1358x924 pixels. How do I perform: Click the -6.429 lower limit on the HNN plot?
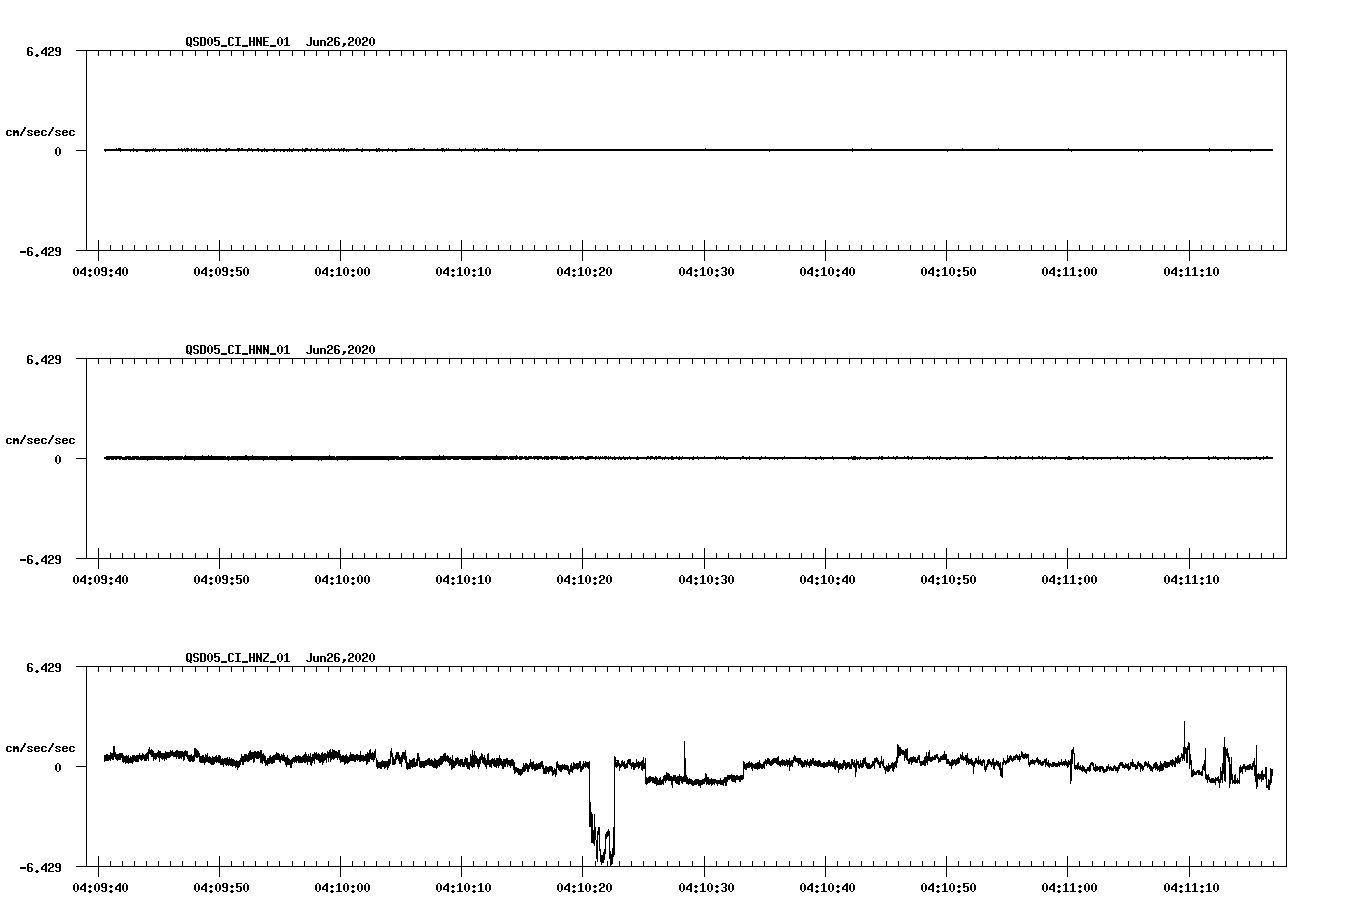point(40,560)
